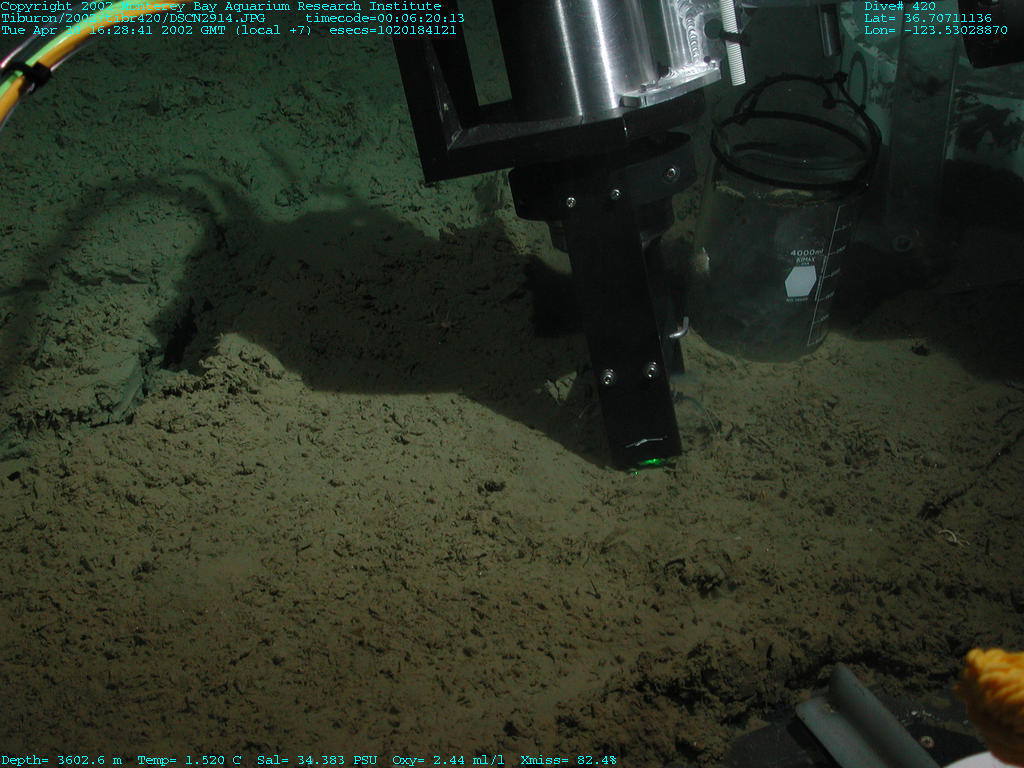
Task: Click the timecode=00:06:20:13 overlay
Action: pos(385,18)
